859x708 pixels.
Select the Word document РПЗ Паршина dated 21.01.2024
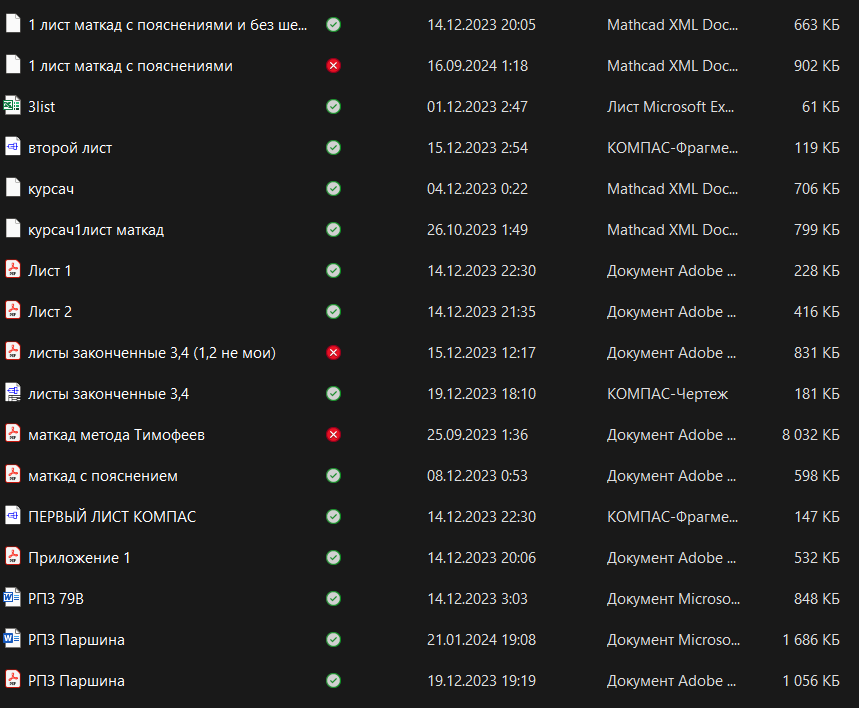point(77,639)
